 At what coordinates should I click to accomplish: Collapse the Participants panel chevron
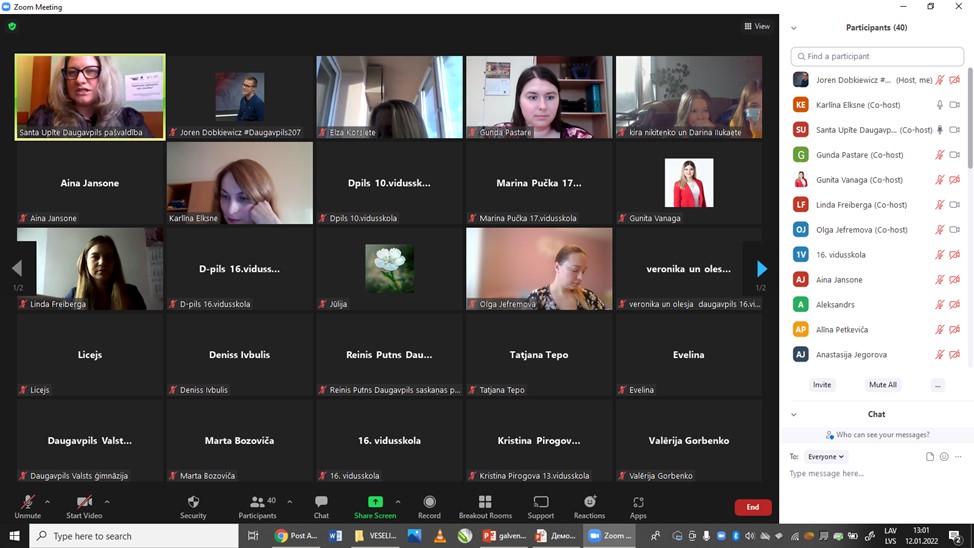click(x=794, y=28)
